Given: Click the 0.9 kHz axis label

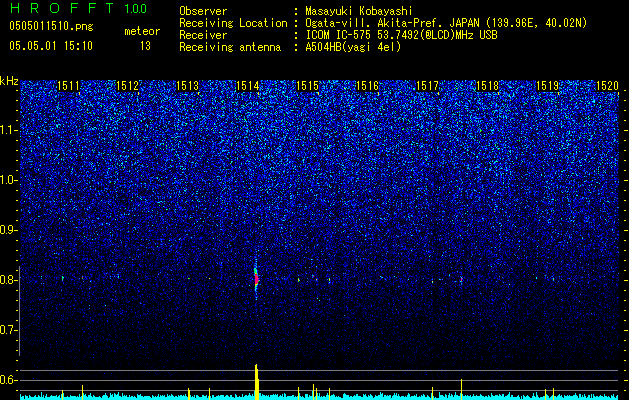Looking at the screenshot, I should click(x=9, y=230).
